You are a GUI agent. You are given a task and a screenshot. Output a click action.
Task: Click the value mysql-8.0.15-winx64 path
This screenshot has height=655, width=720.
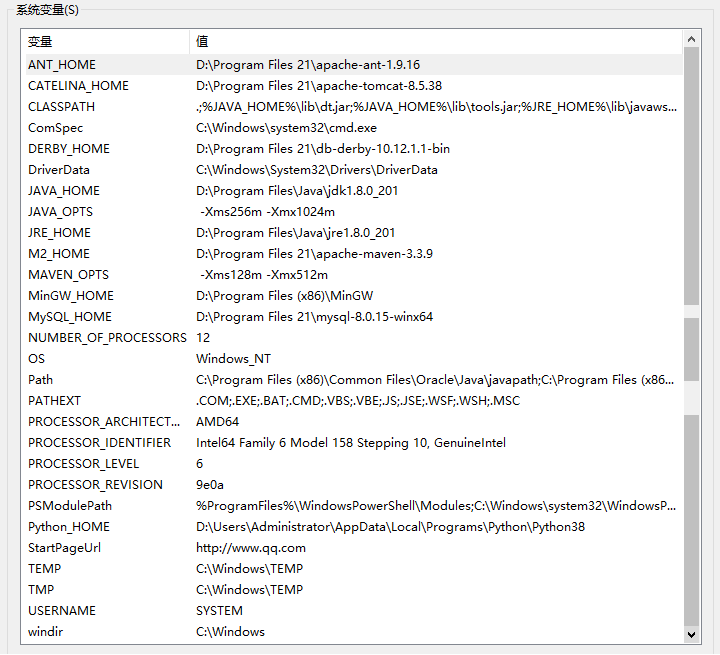tap(315, 317)
